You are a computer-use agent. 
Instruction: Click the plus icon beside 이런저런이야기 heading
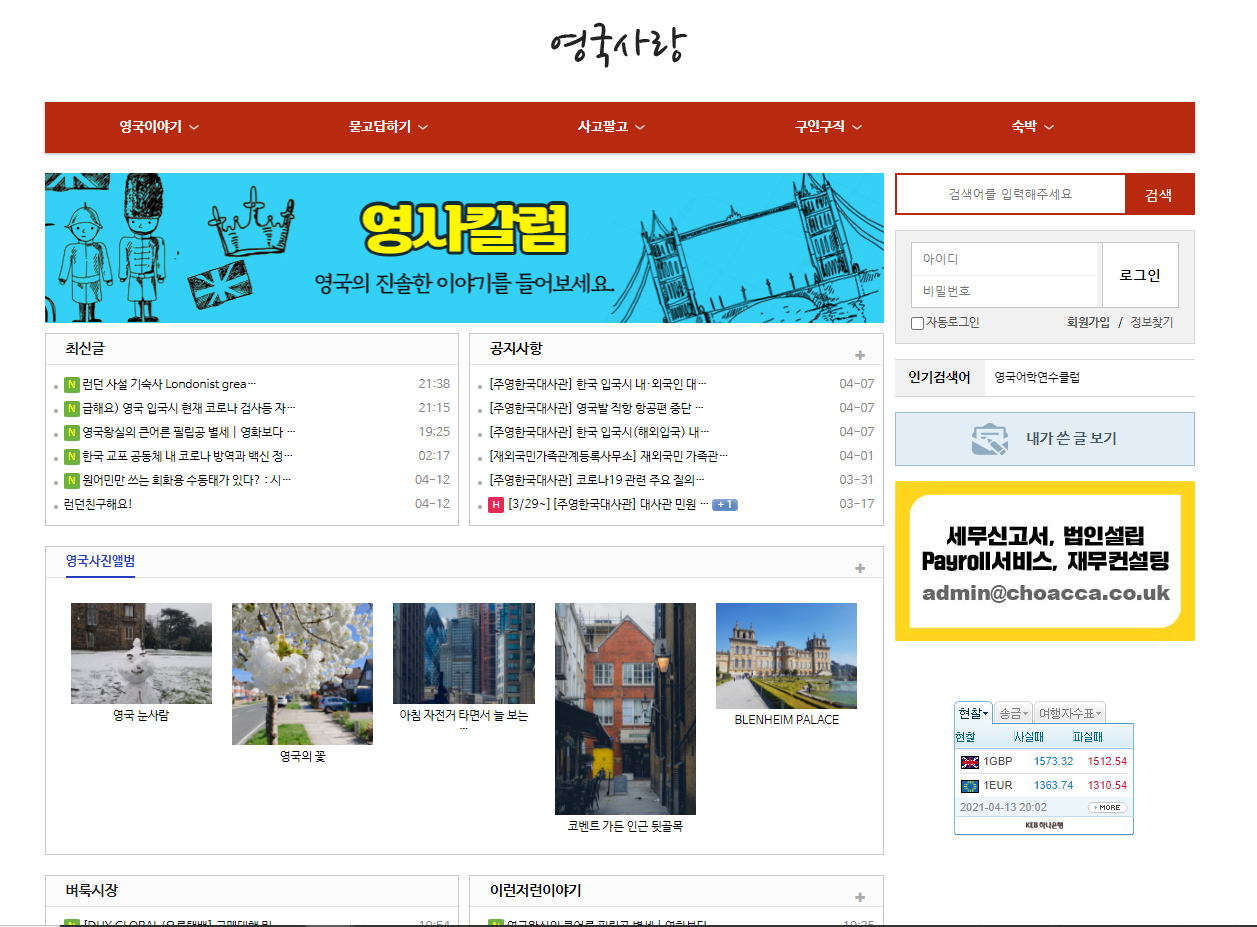[859, 897]
